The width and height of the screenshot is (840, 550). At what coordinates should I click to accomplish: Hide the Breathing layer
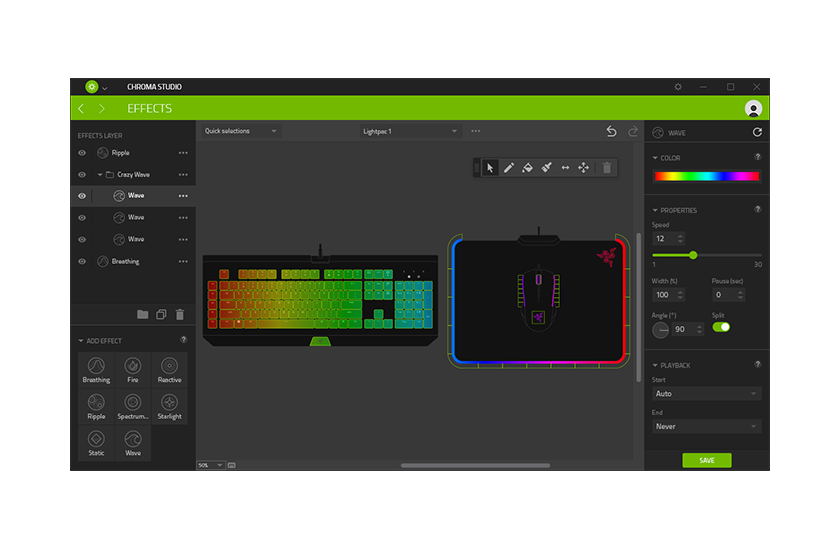click(x=82, y=262)
